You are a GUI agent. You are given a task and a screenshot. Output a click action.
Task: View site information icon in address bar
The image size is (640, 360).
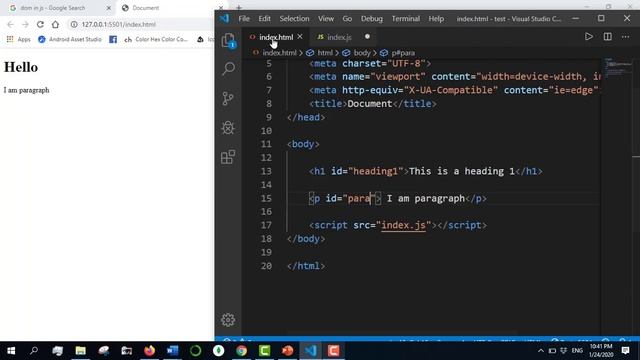point(74,24)
